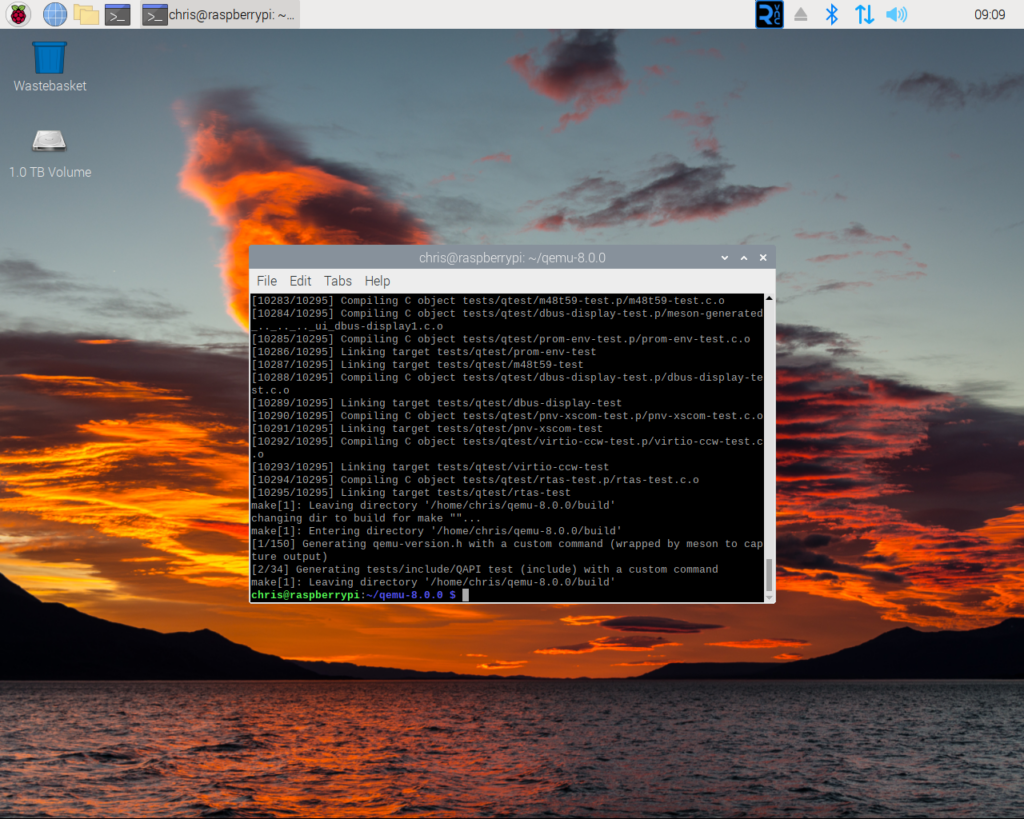Open the terminal File menu
Screen dimensions: 1024x819
point(266,281)
